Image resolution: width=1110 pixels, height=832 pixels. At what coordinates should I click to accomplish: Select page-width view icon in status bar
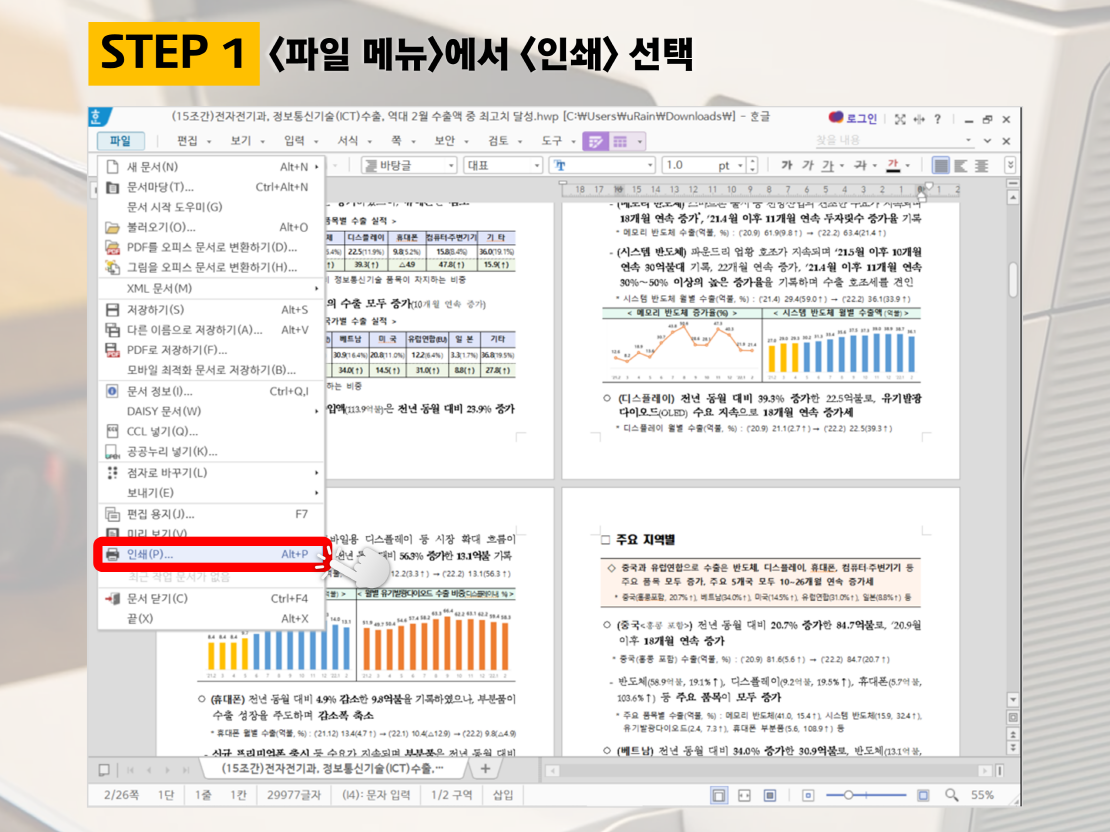(x=719, y=795)
